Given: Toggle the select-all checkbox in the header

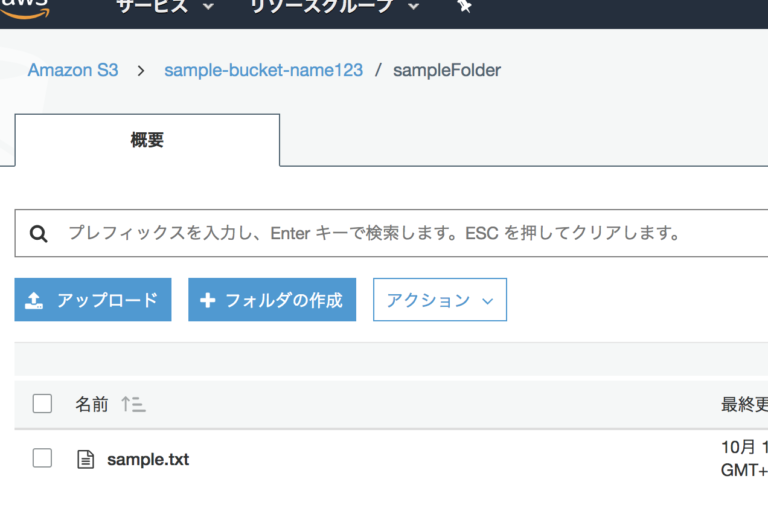Looking at the screenshot, I should [x=42, y=404].
